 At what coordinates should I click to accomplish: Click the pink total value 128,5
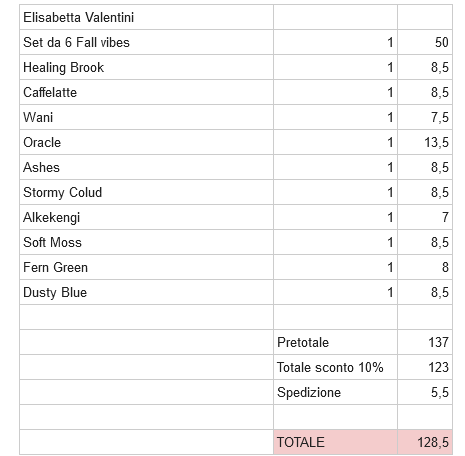pos(425,442)
